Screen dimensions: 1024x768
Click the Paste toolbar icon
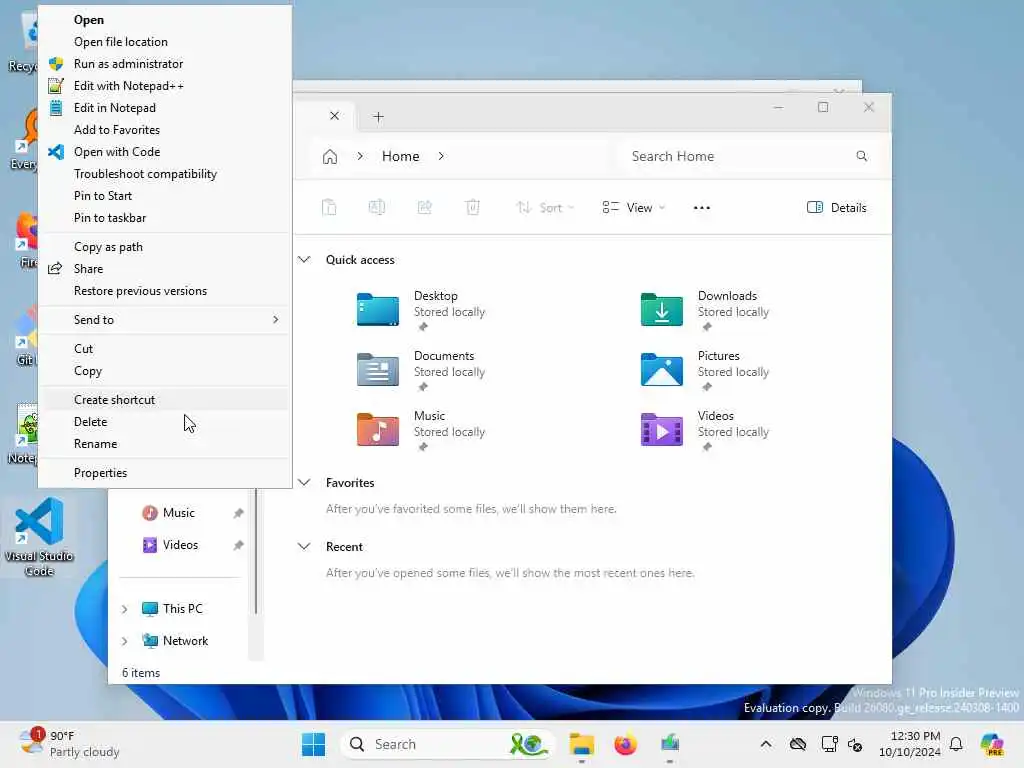329,208
